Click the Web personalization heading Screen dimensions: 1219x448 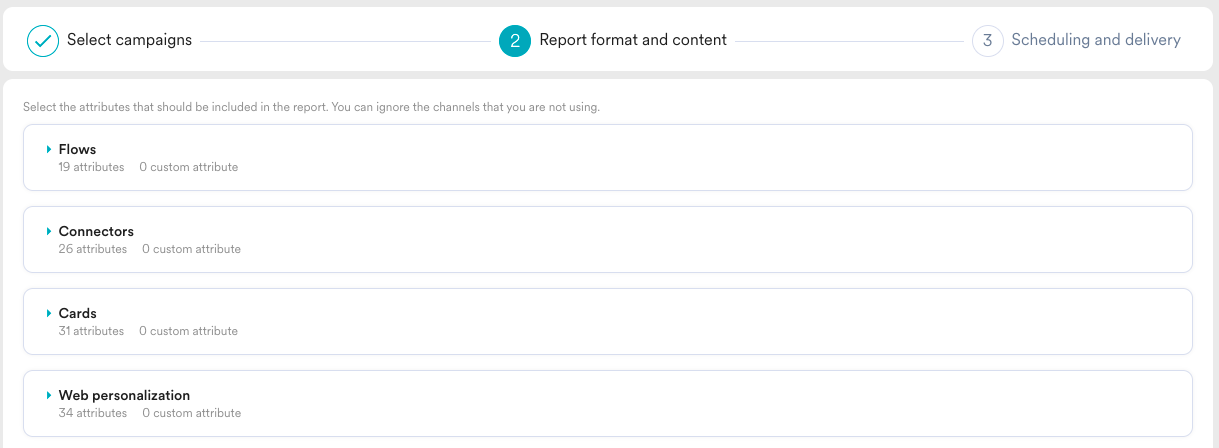[x=124, y=395]
